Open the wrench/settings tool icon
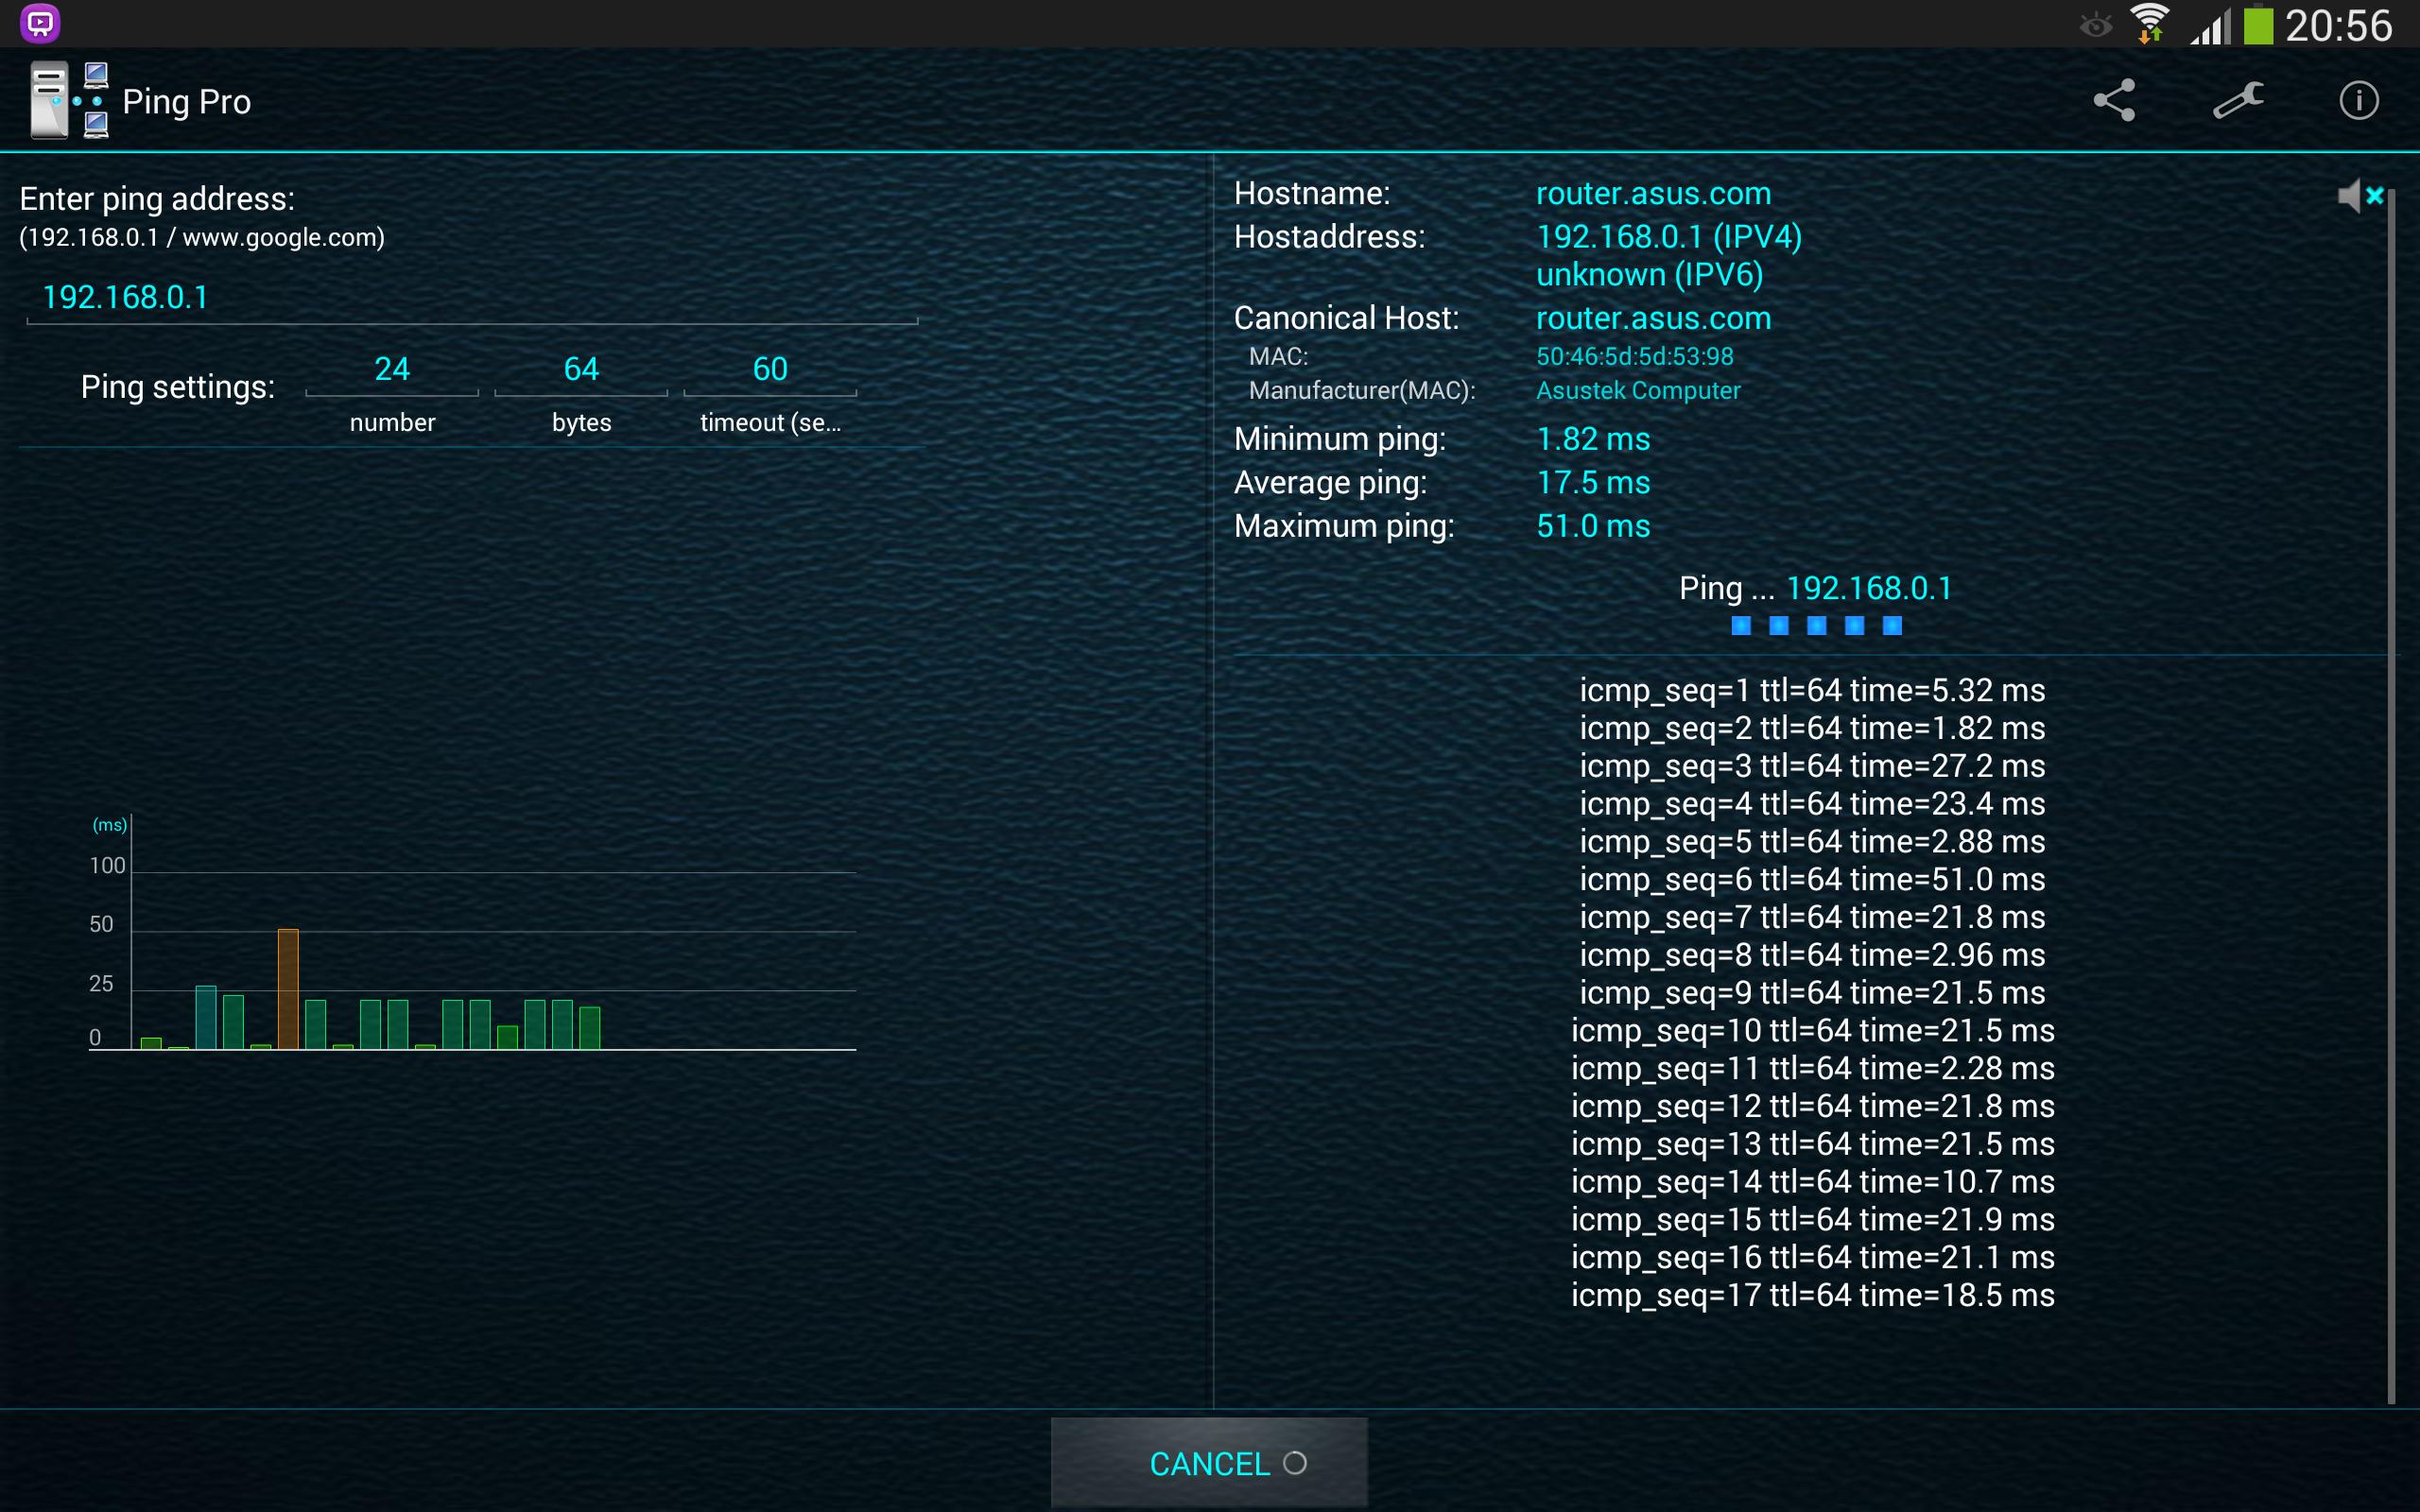 pos(2238,101)
